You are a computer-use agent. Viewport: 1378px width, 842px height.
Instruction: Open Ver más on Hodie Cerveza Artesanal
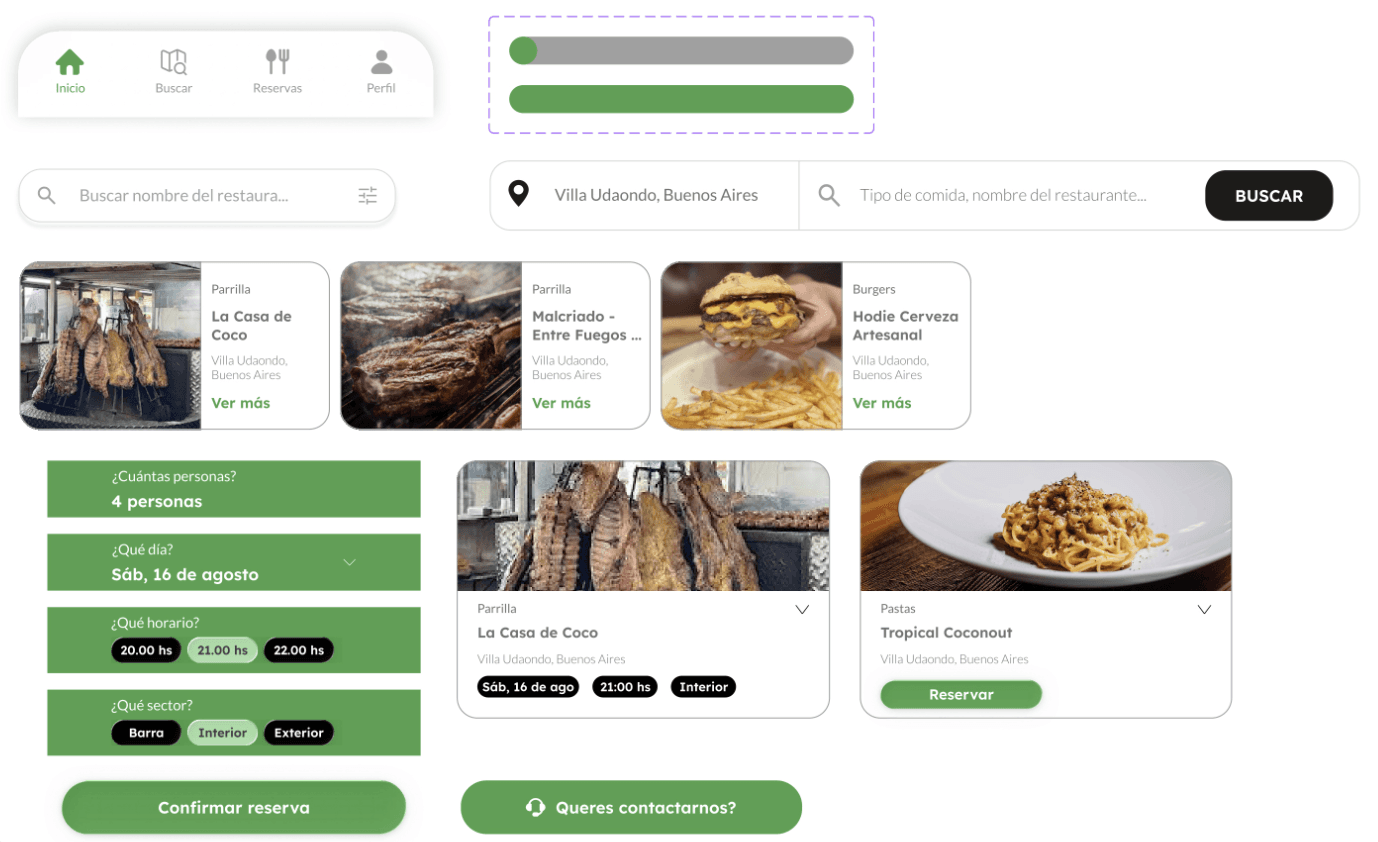point(882,403)
